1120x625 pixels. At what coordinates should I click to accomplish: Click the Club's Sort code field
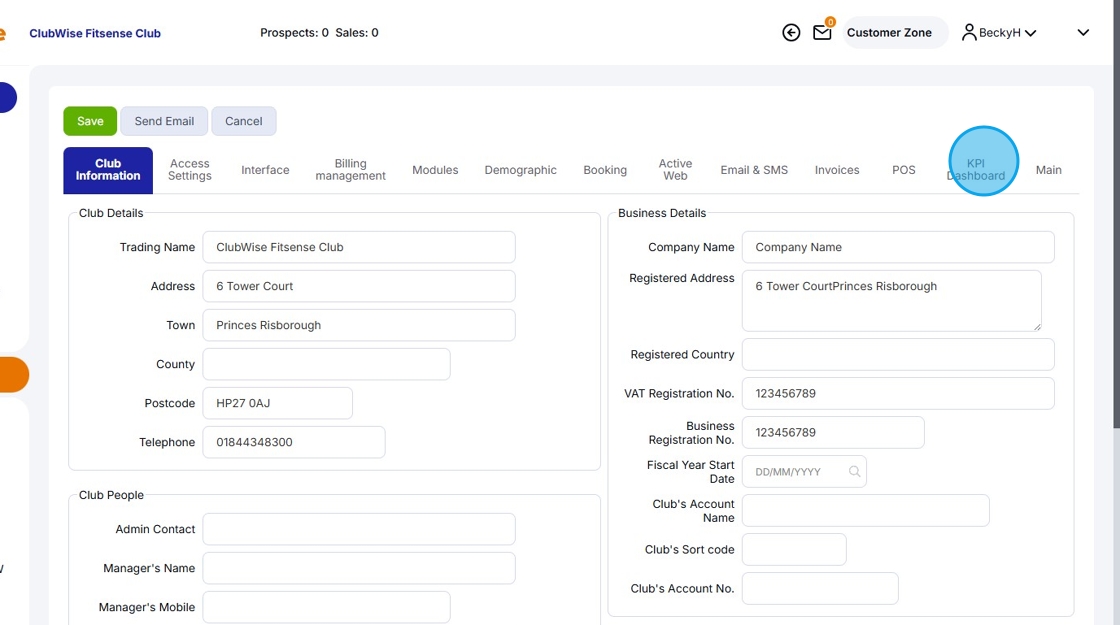pyautogui.click(x=794, y=550)
